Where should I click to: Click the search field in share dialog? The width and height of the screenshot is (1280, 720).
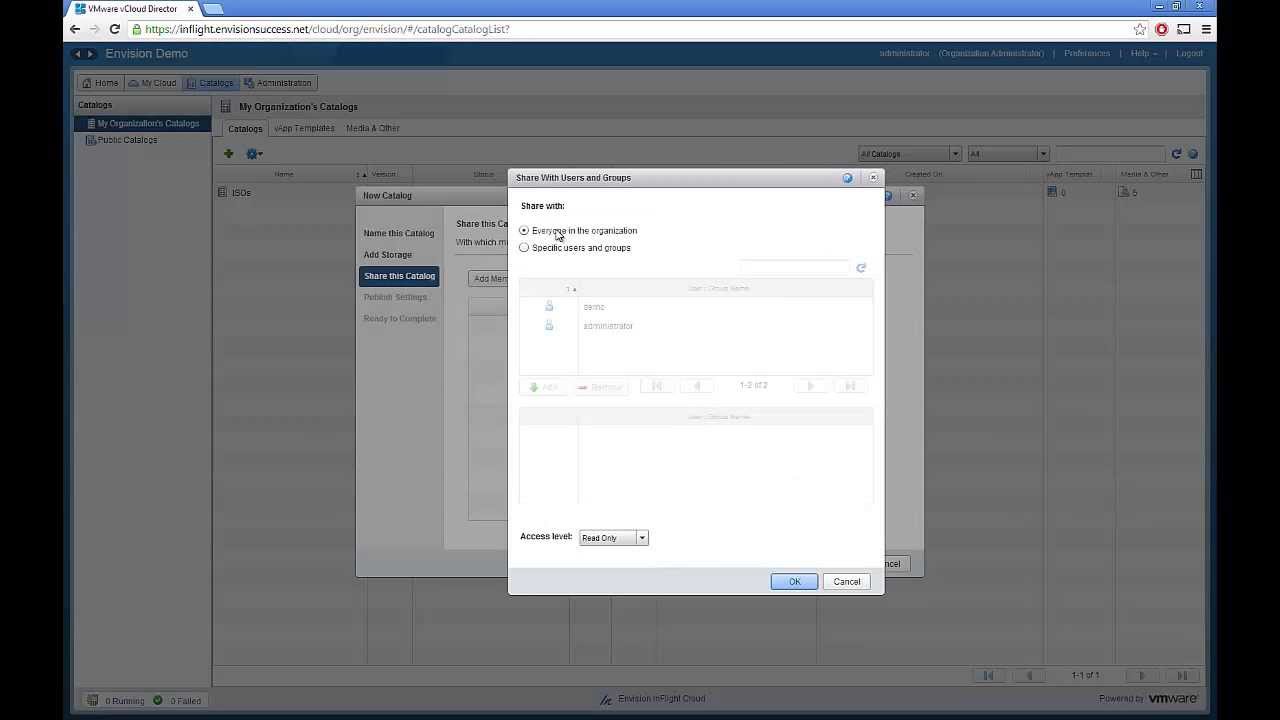pos(794,268)
